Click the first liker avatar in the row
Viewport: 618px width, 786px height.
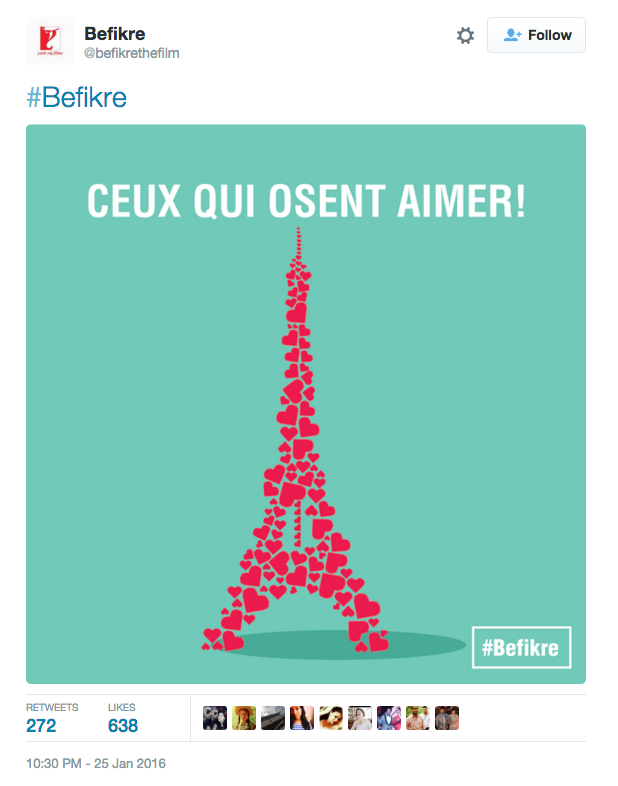tap(215, 718)
